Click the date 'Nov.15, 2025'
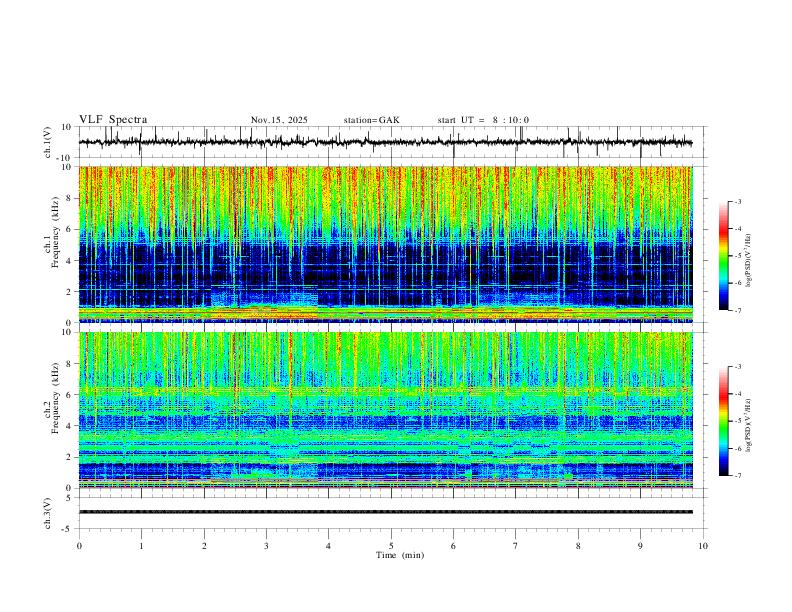 point(279,120)
